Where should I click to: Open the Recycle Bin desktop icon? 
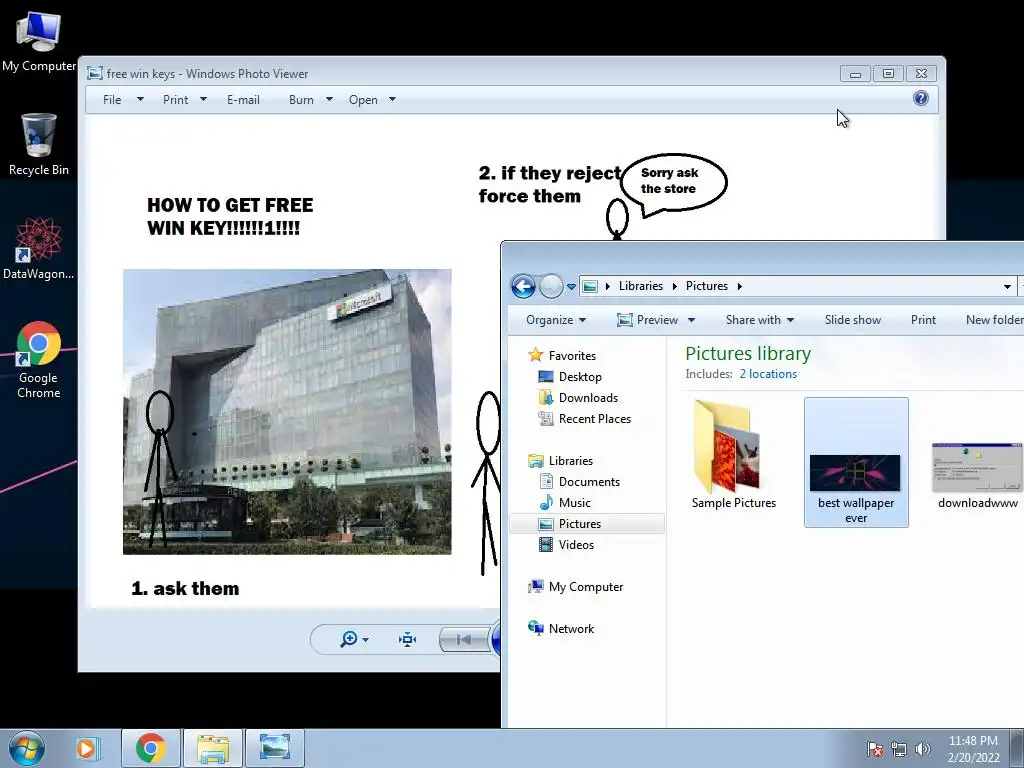point(39,144)
